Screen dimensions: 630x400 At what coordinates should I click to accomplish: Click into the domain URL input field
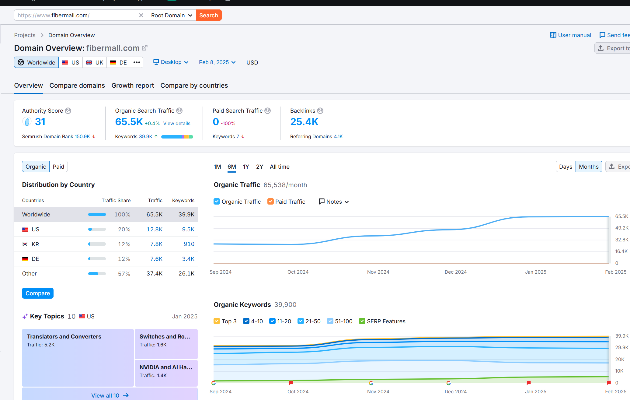(x=76, y=15)
